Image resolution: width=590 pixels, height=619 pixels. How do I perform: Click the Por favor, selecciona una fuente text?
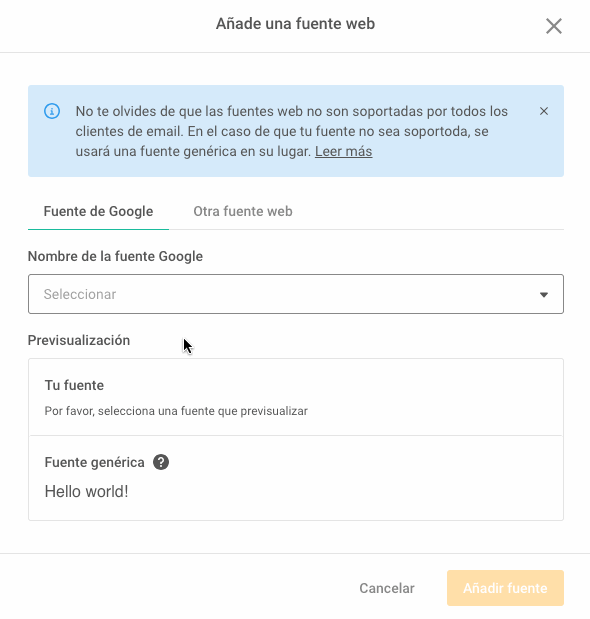tap(176, 411)
